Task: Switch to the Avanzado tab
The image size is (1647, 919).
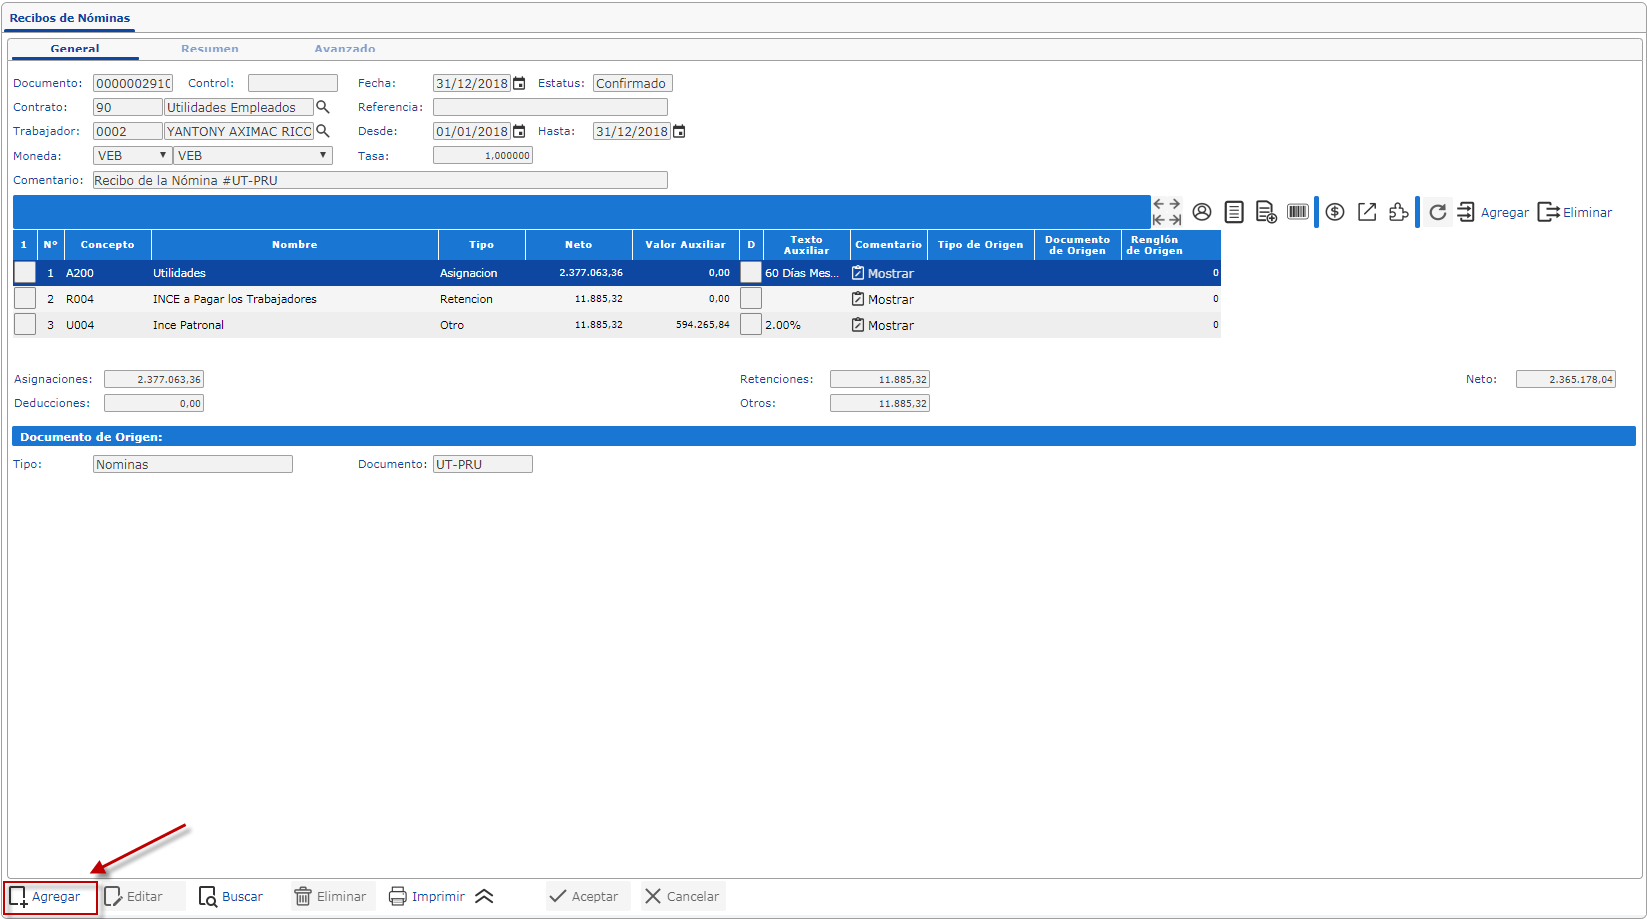Action: point(345,49)
